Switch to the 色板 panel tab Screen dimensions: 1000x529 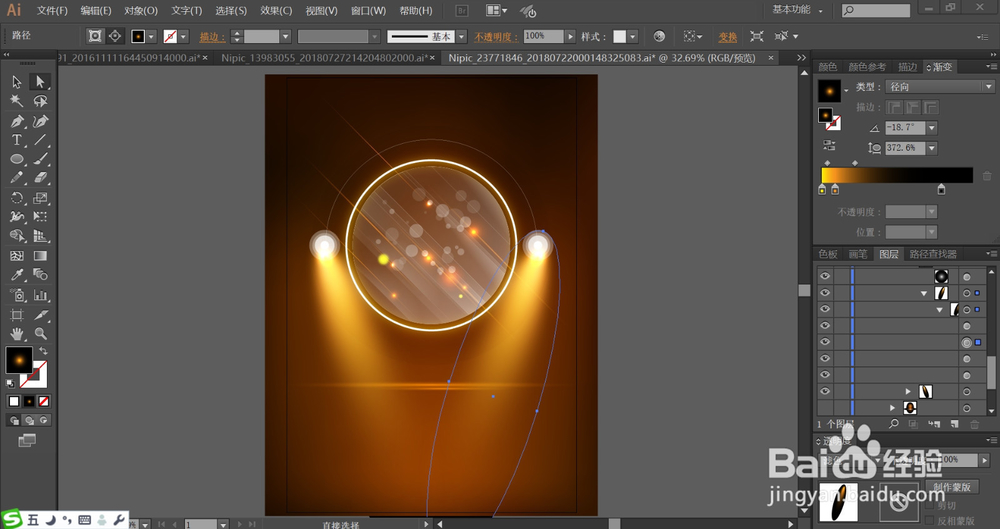(x=828, y=254)
